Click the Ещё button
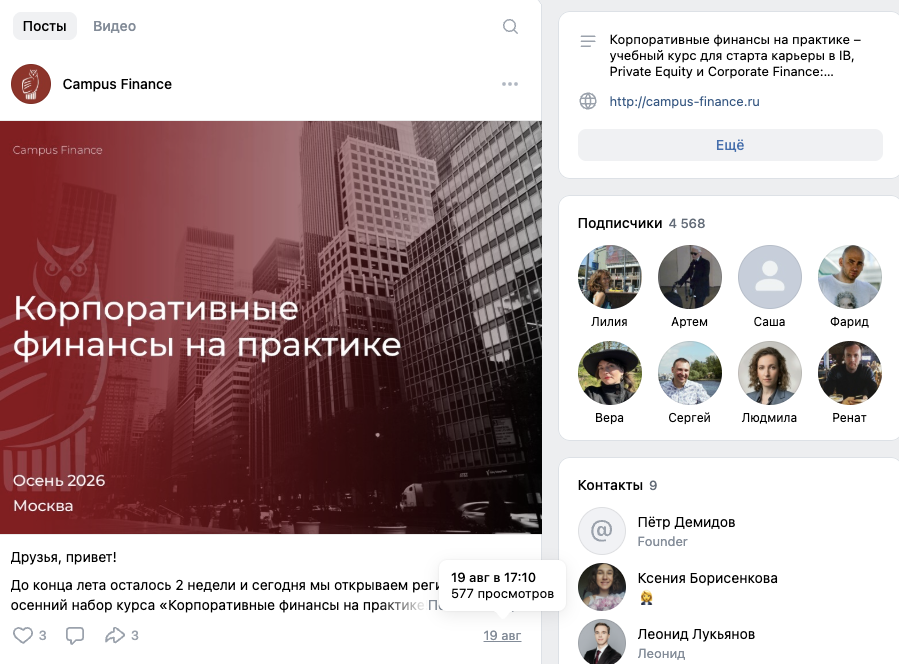The width and height of the screenshot is (899, 664). [730, 145]
